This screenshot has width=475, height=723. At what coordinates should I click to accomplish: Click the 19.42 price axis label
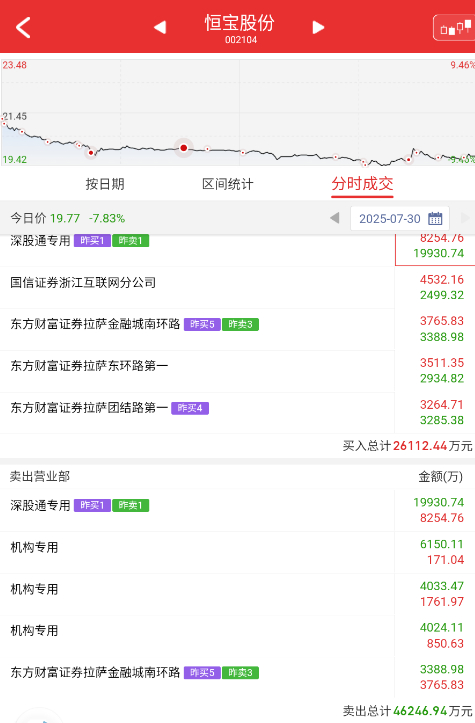click(14, 160)
